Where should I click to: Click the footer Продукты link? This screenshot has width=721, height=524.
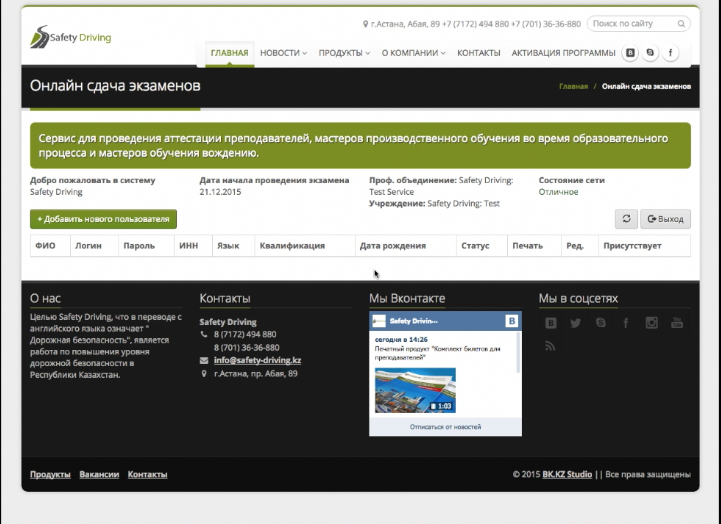(x=50, y=474)
